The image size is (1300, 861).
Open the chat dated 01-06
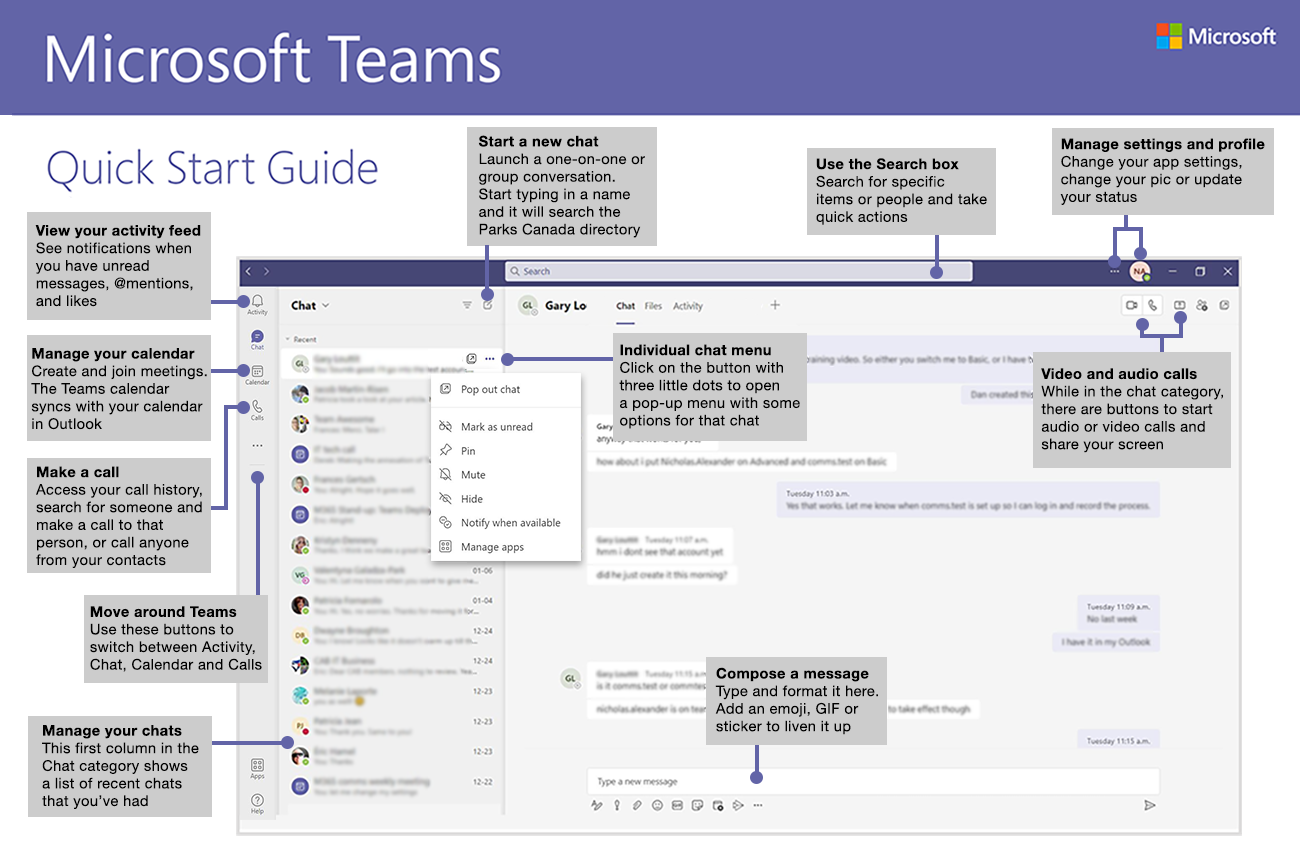(391, 575)
